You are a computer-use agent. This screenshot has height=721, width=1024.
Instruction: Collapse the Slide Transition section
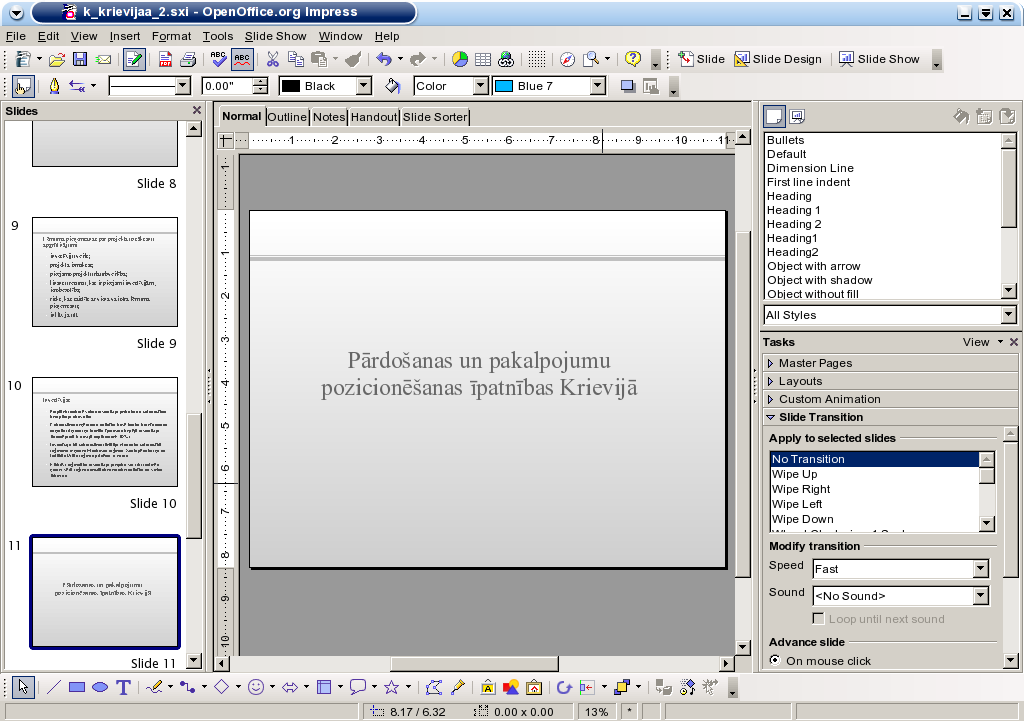point(889,417)
